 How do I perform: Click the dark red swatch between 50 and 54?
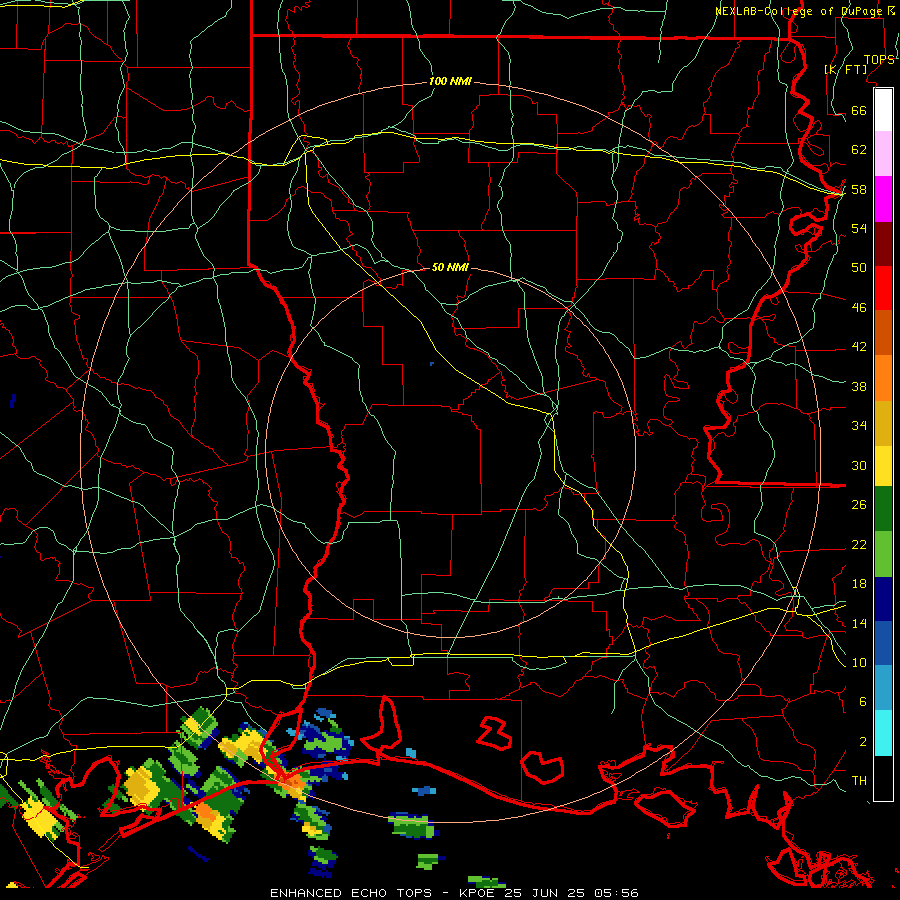(x=883, y=245)
